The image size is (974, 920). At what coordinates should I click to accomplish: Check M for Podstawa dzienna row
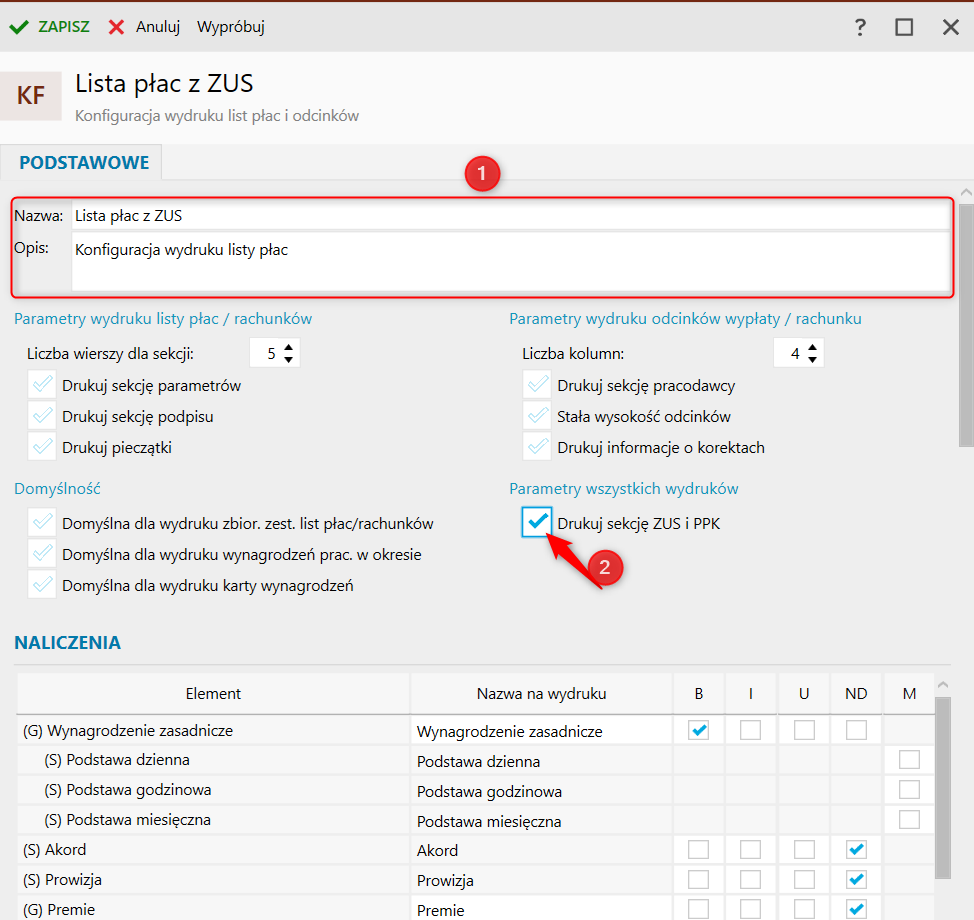click(x=909, y=760)
